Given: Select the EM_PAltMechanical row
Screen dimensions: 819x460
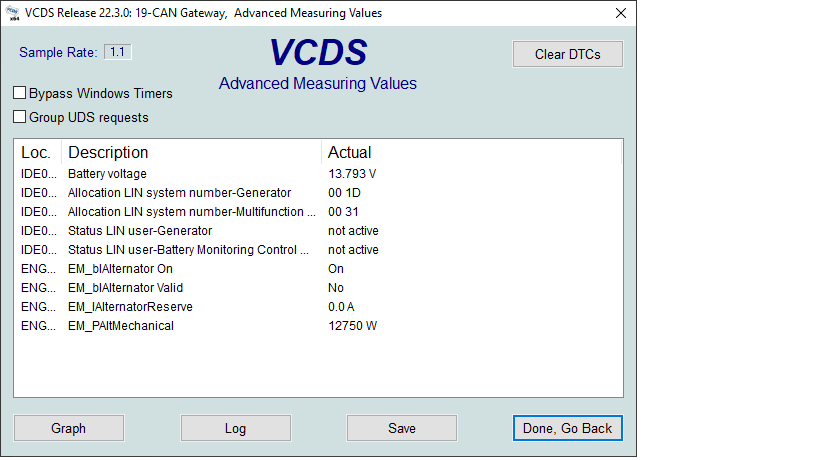Looking at the screenshot, I should [x=318, y=326].
